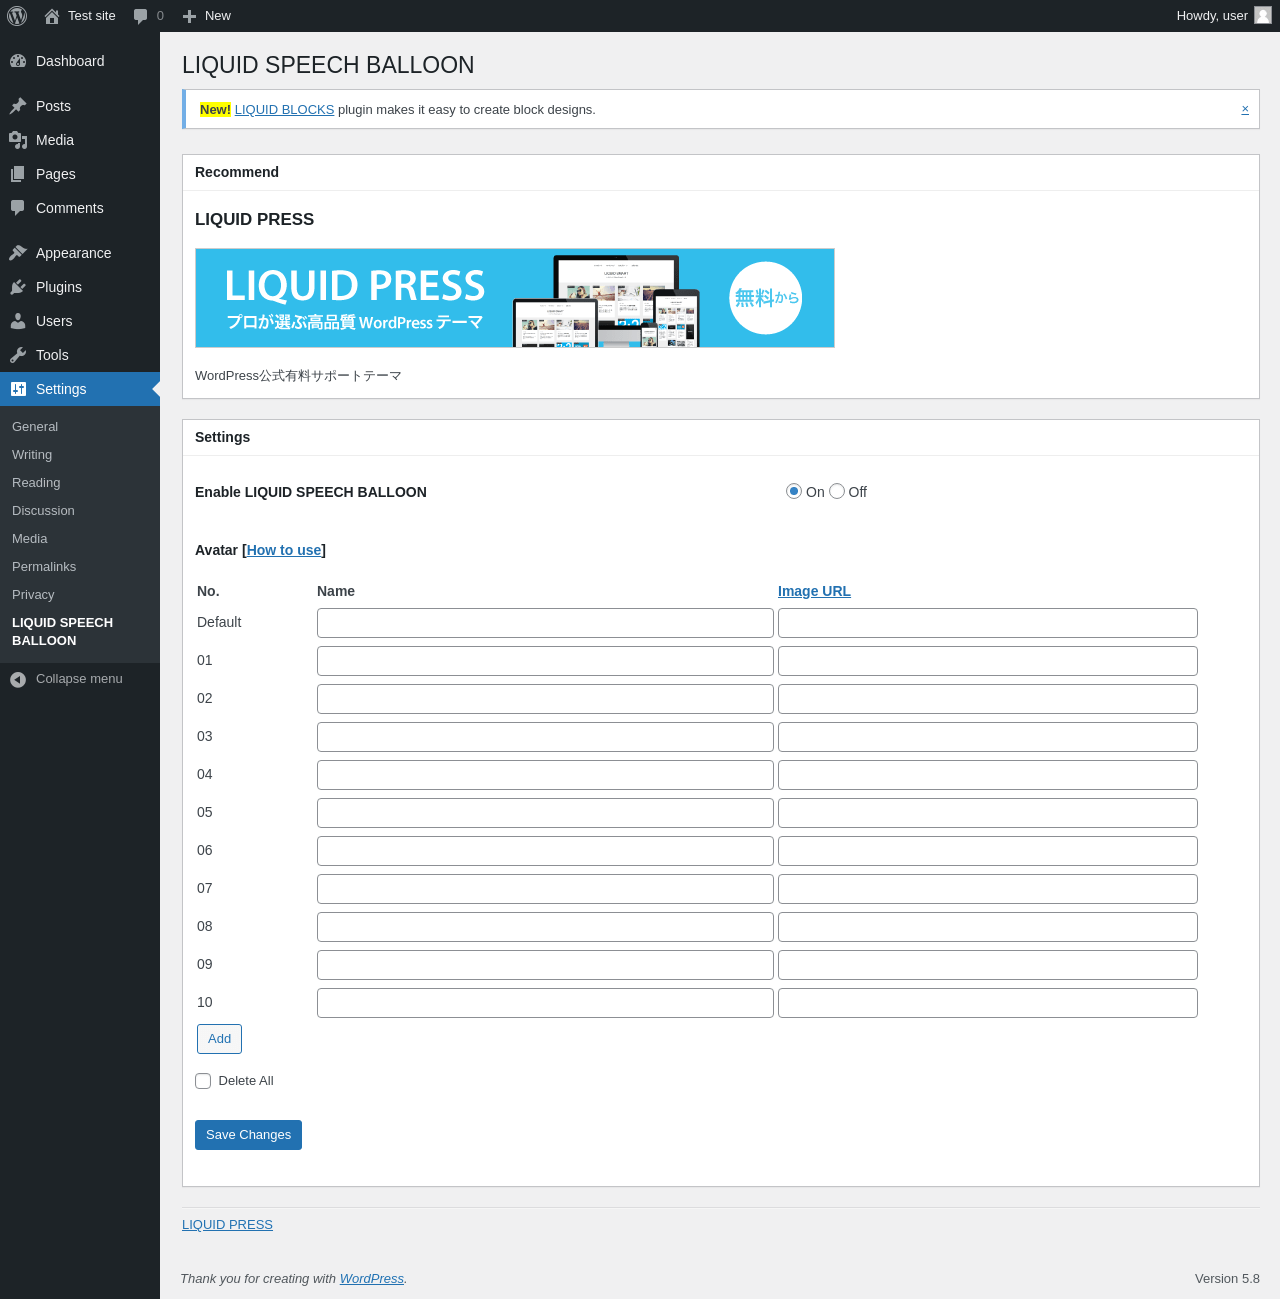
Task: Click the home icon beside Test site
Action: [52, 16]
